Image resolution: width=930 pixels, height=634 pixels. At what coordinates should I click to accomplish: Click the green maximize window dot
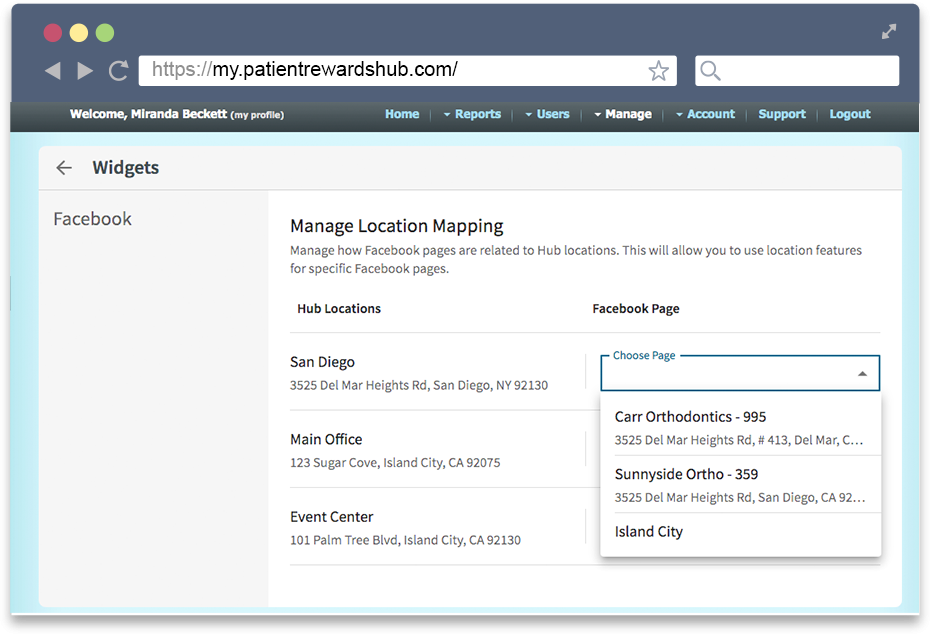click(x=105, y=33)
